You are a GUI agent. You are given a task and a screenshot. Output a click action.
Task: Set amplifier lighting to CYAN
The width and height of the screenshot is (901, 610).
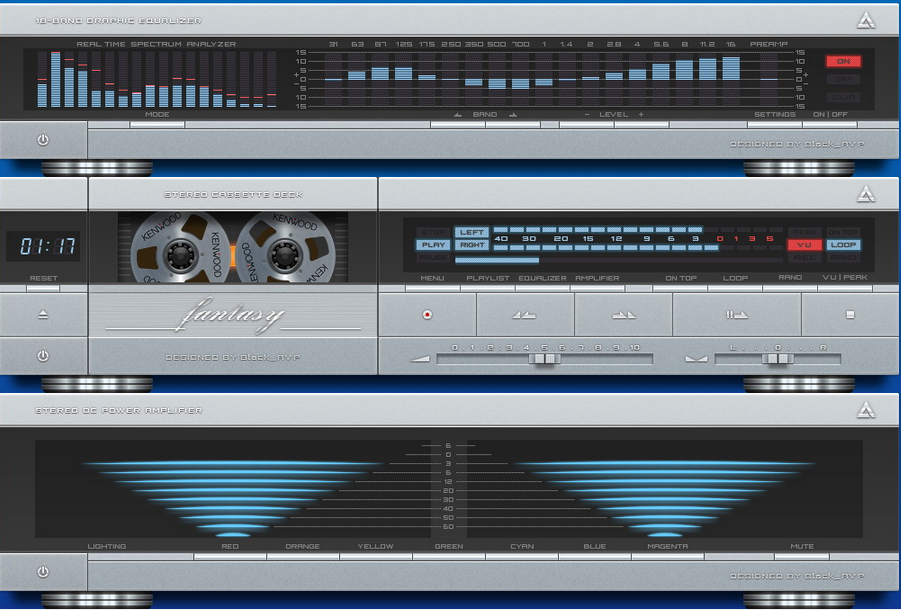[x=521, y=546]
